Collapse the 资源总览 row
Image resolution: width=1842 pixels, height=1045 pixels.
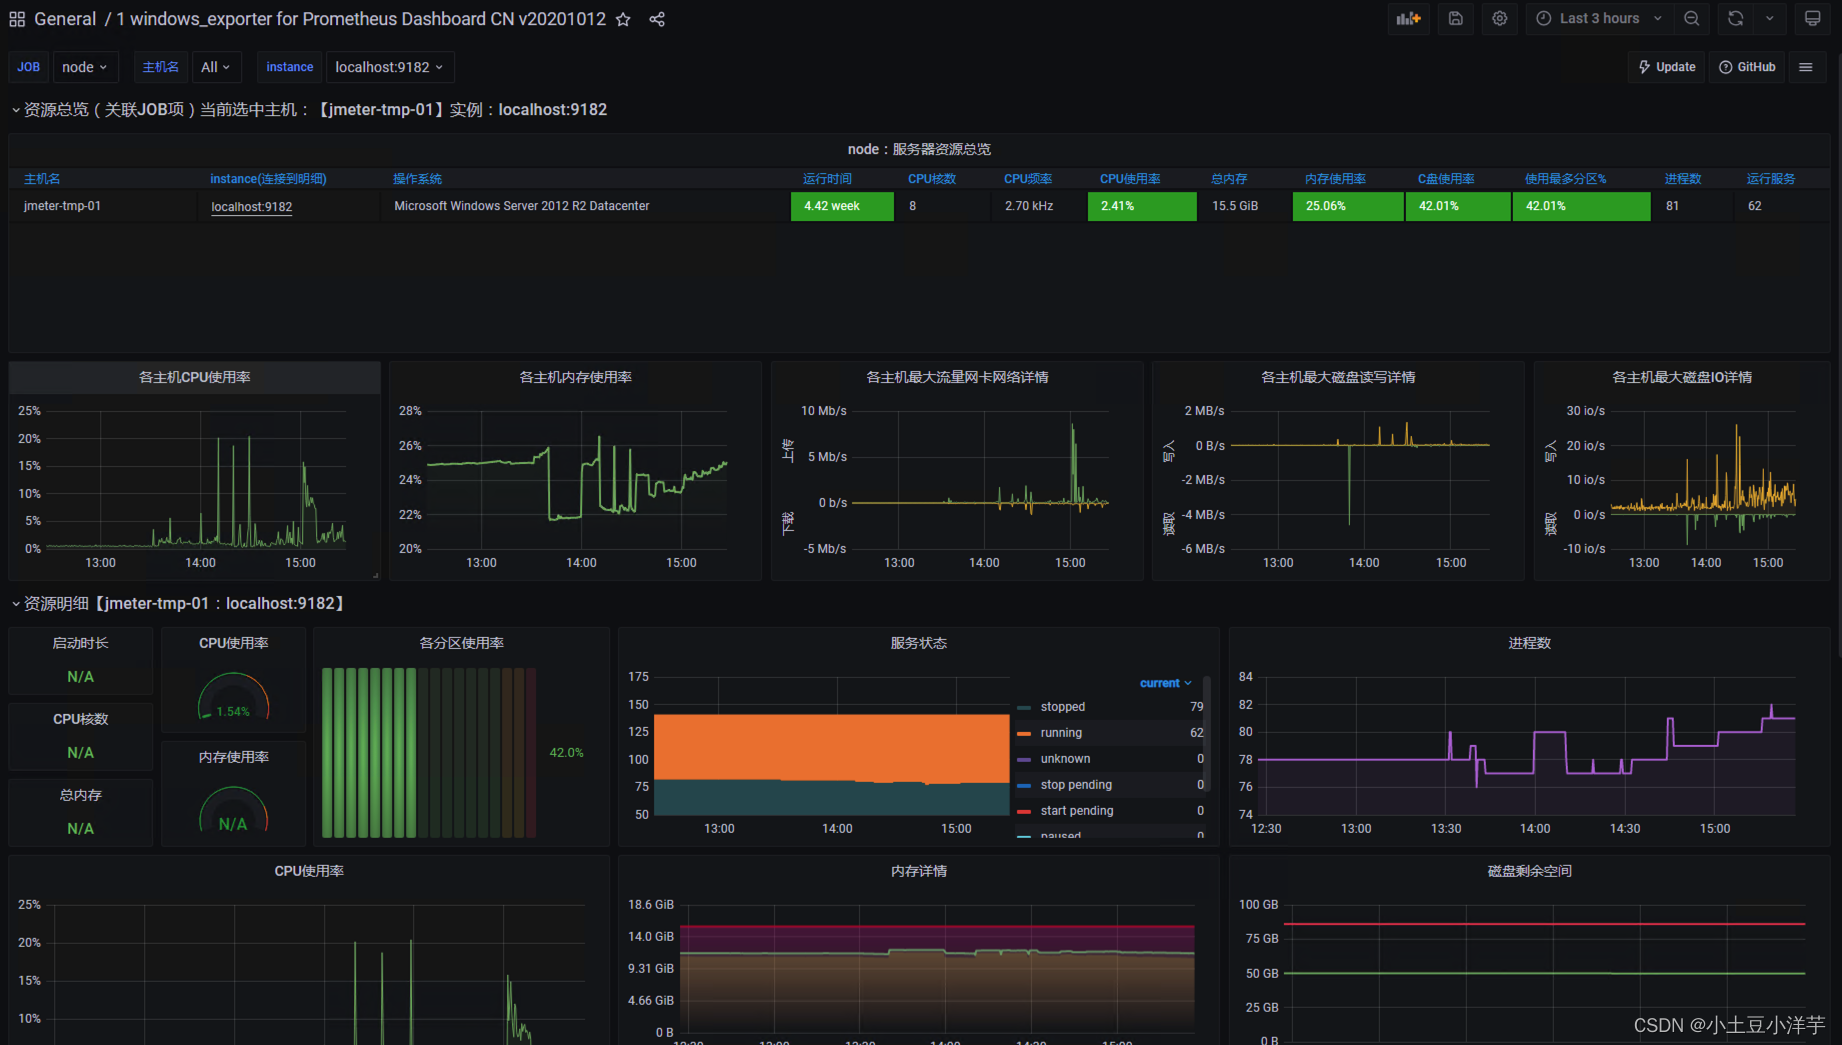(x=308, y=110)
